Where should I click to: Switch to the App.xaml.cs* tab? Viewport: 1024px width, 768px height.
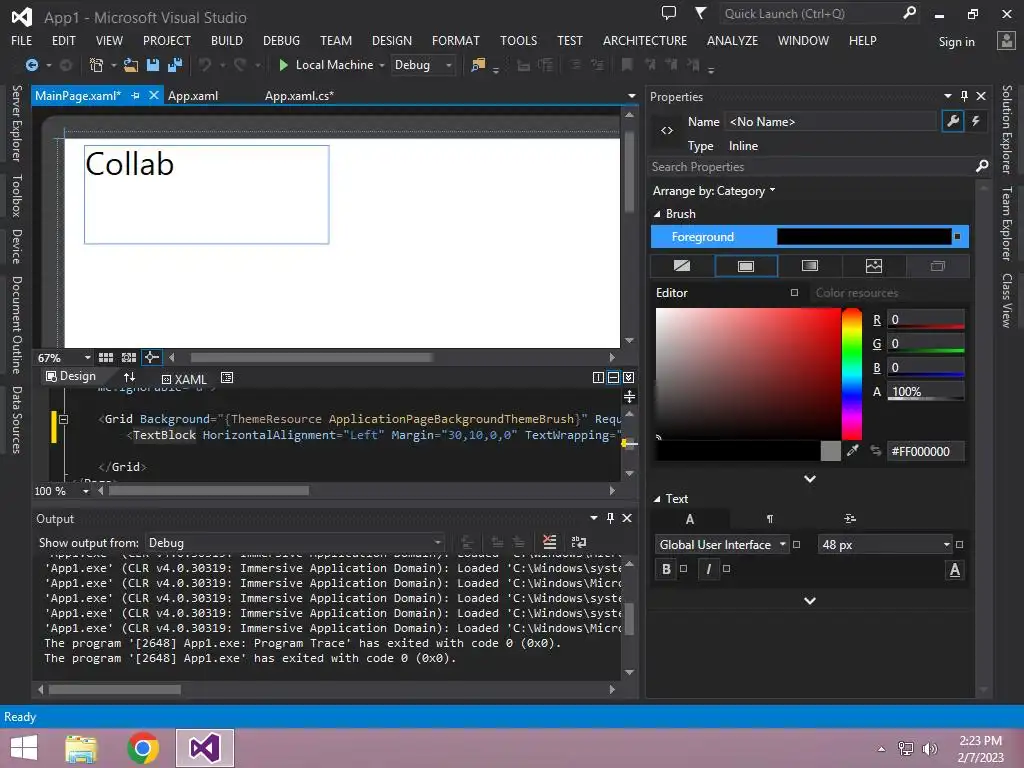tap(299, 95)
